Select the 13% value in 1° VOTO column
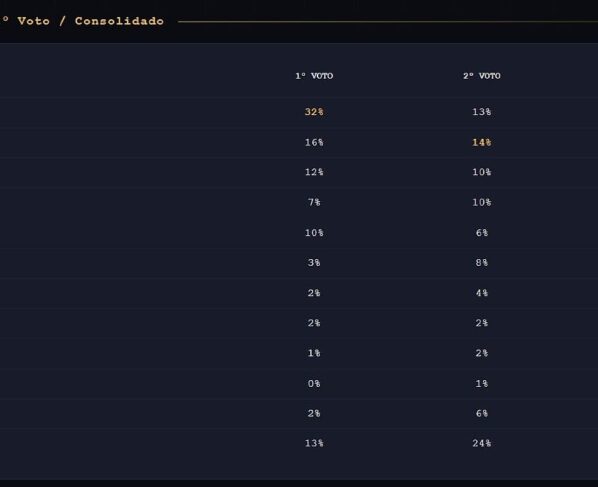Viewport: 598px width, 487px height. coord(314,443)
